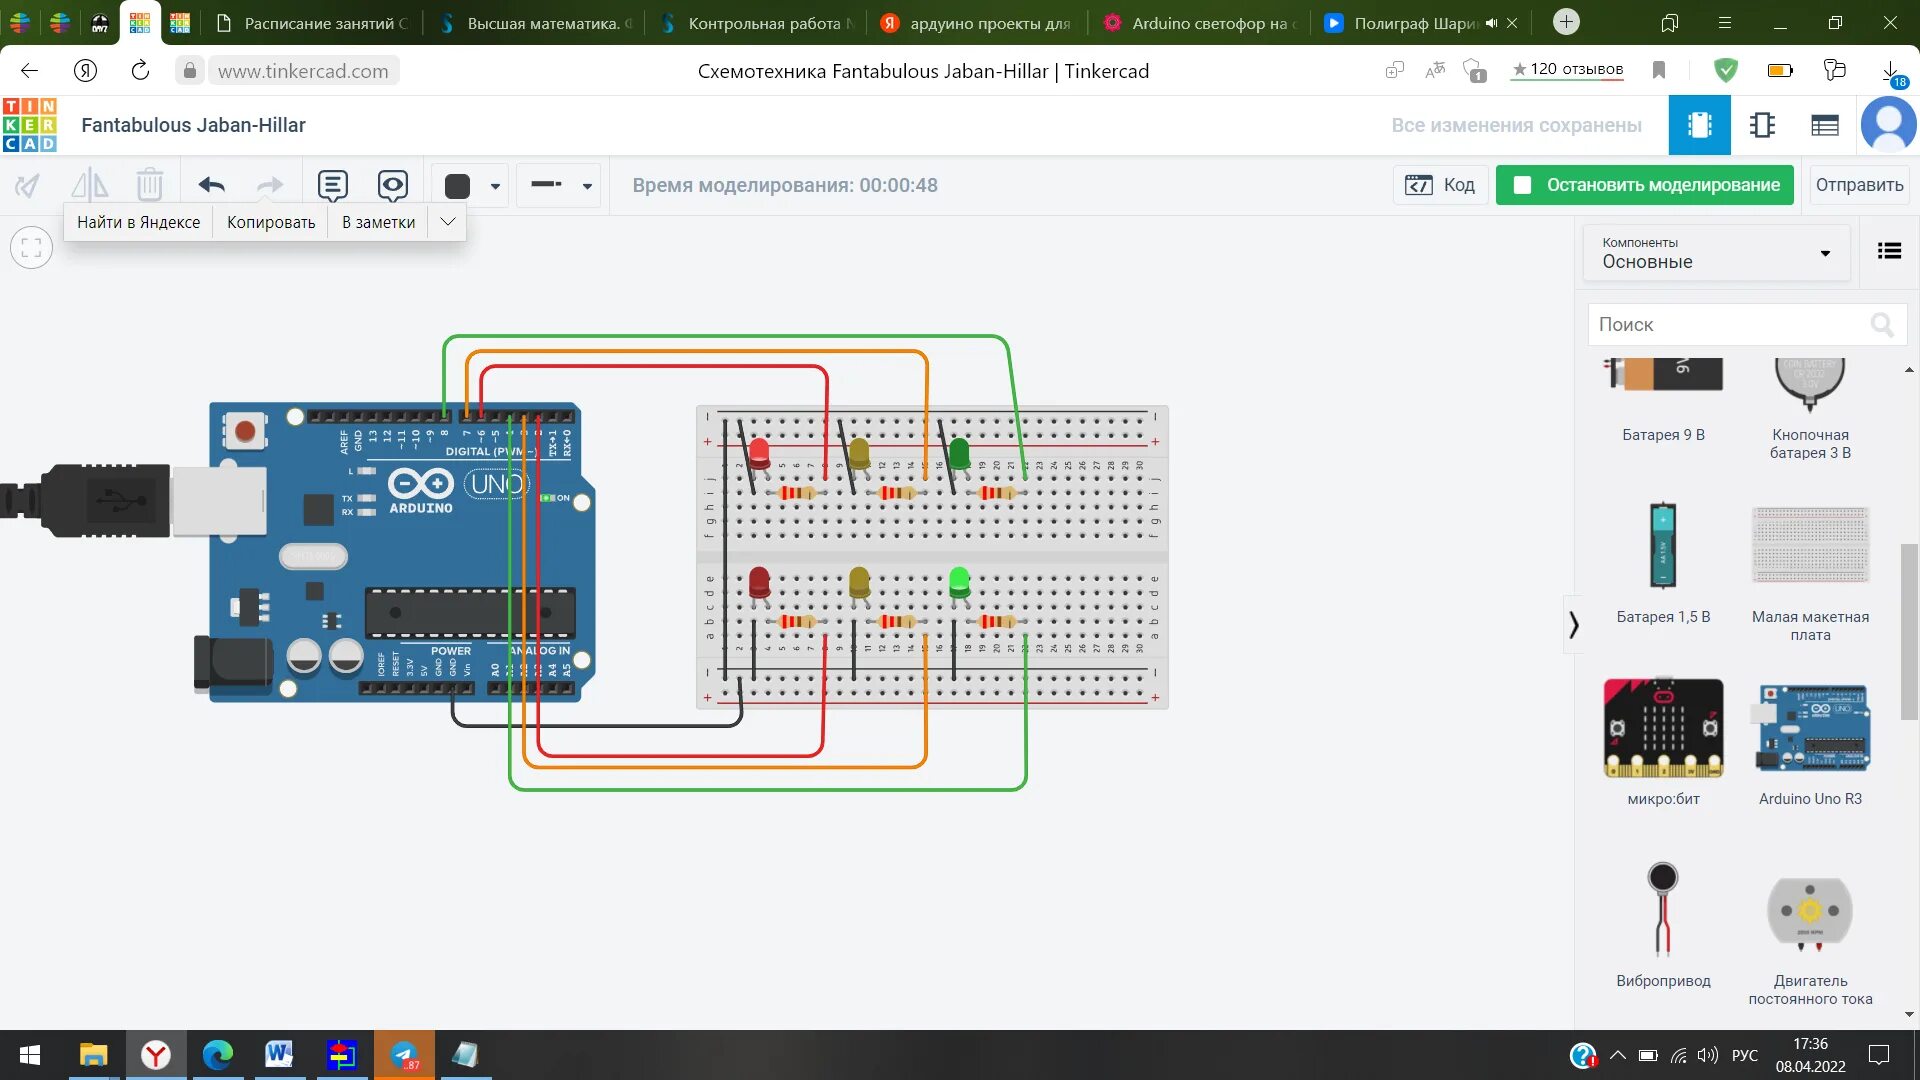Image resolution: width=1920 pixels, height=1080 pixels.
Task: Switch to circuit view icon
Action: coord(1699,125)
